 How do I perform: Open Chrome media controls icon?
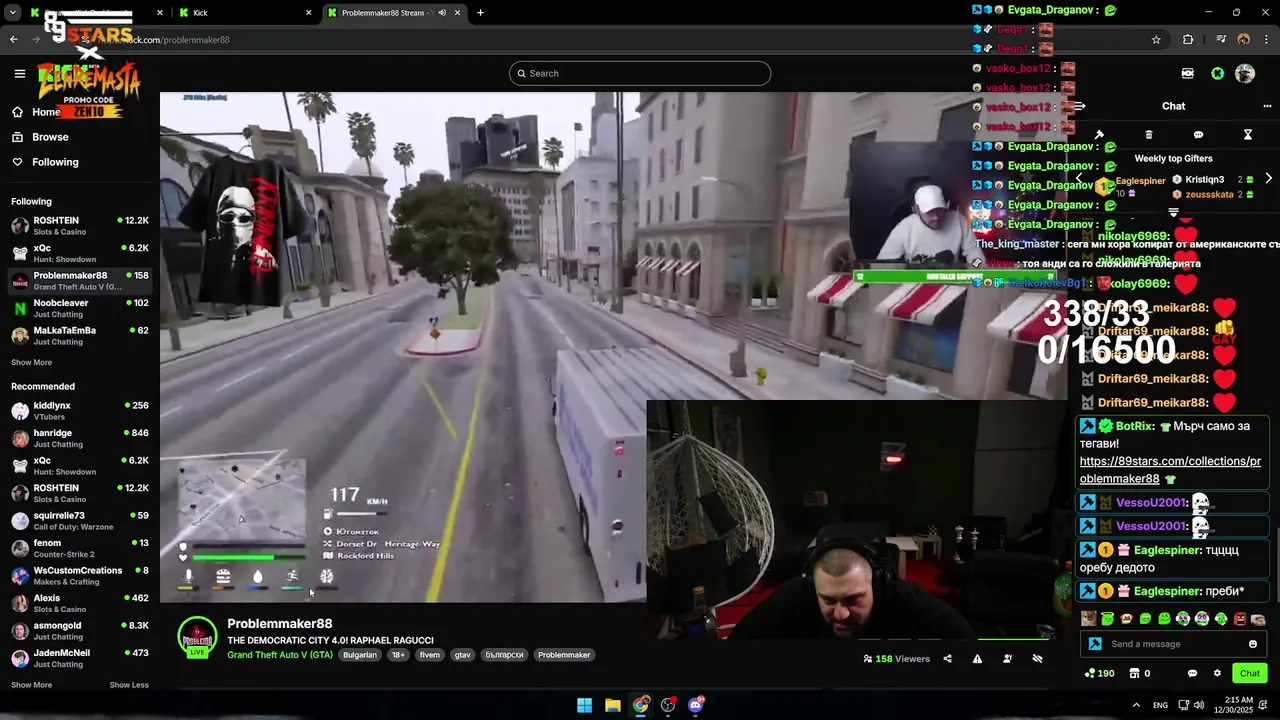click(1221, 40)
